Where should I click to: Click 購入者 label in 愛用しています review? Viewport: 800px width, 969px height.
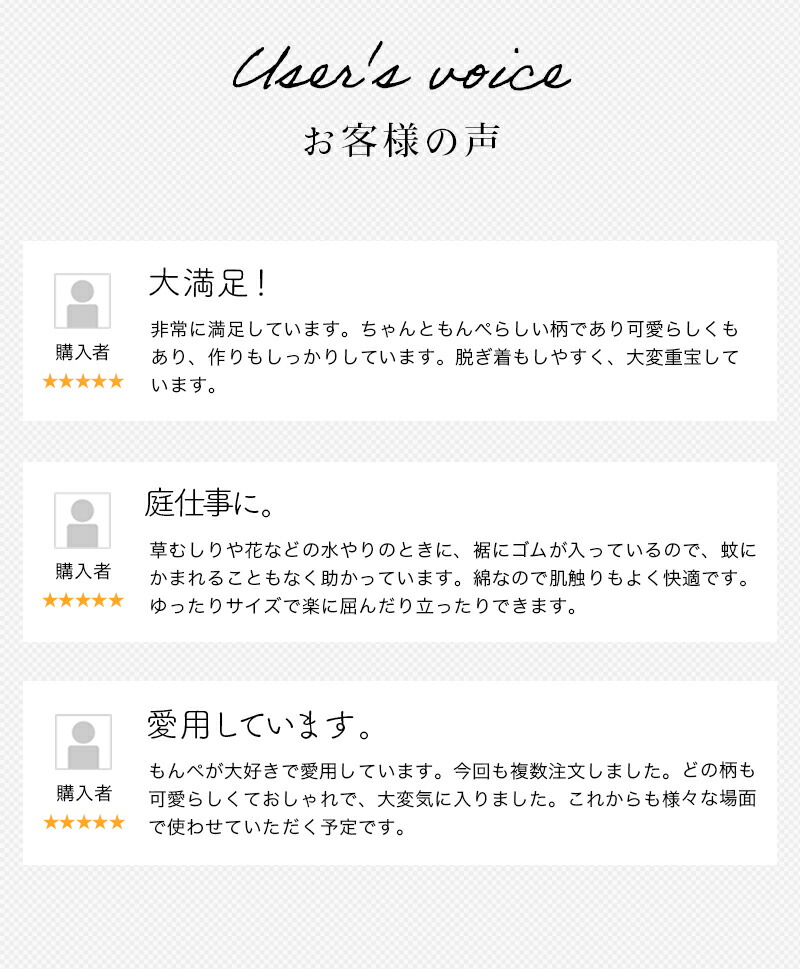tap(84, 793)
